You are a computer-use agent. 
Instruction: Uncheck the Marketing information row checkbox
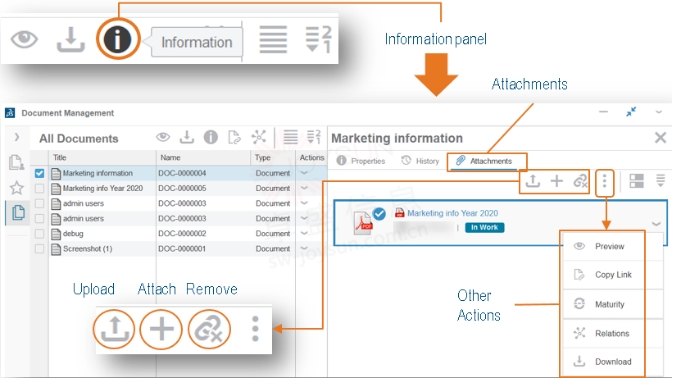39,173
